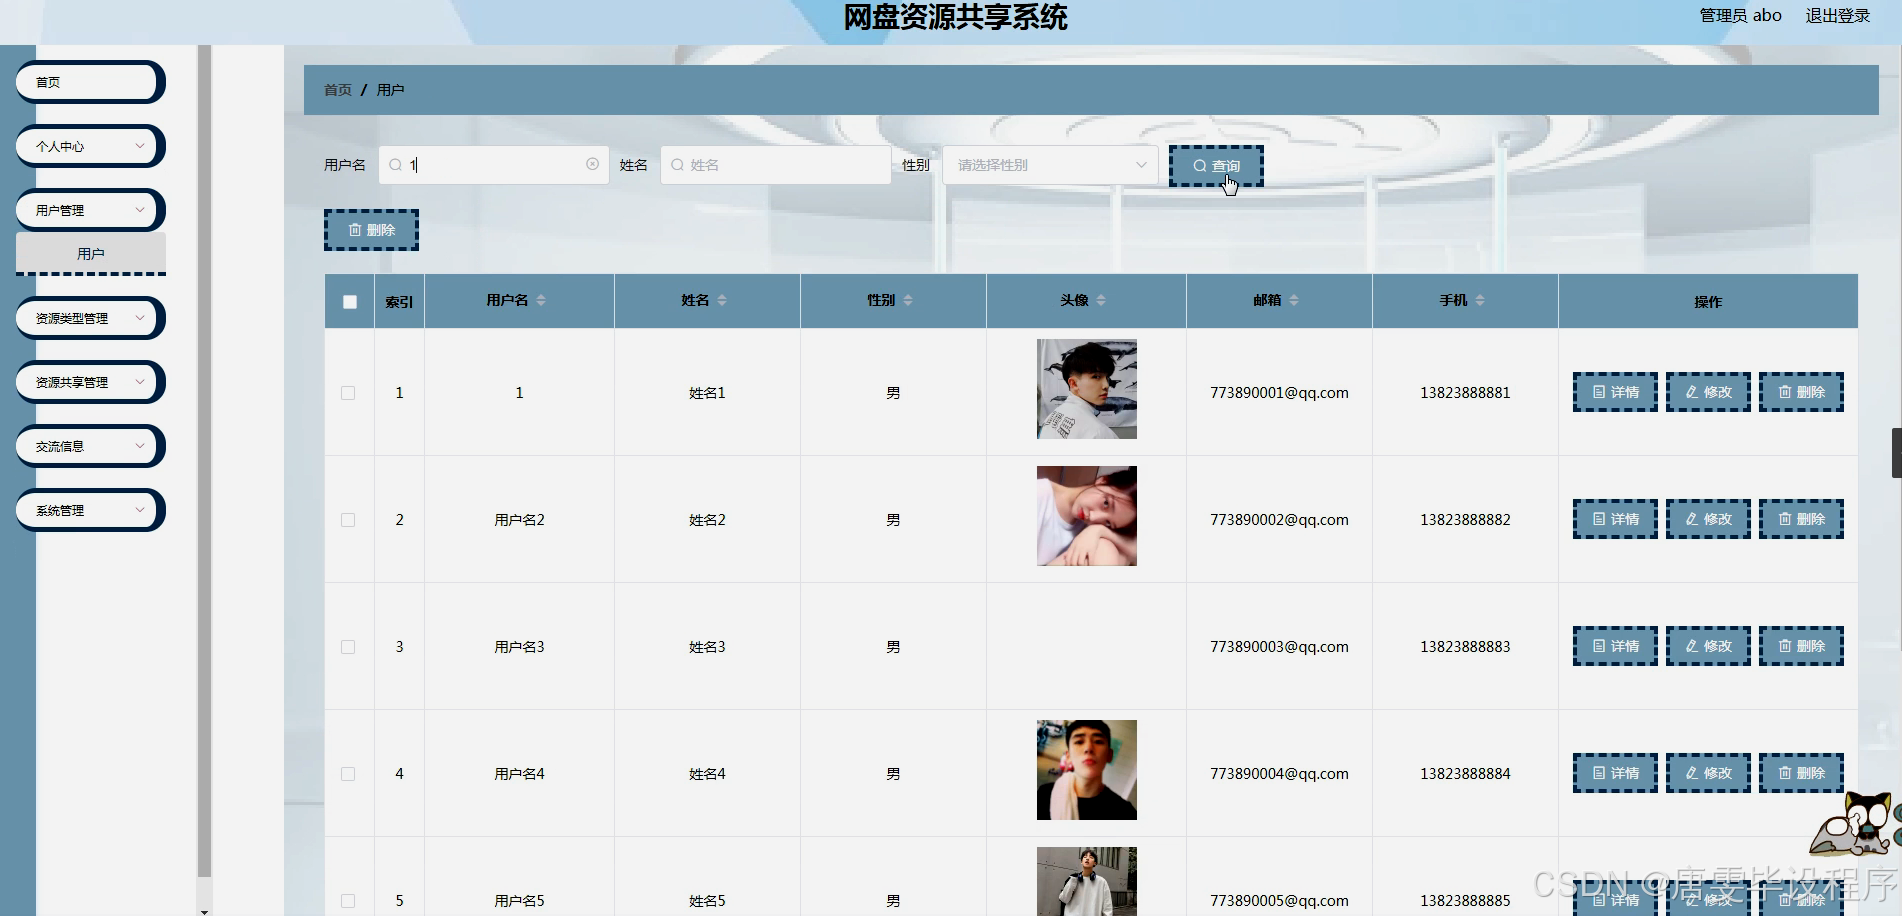The image size is (1902, 916).
Task: Open 详情 for row with 姓名1
Action: point(1615,392)
